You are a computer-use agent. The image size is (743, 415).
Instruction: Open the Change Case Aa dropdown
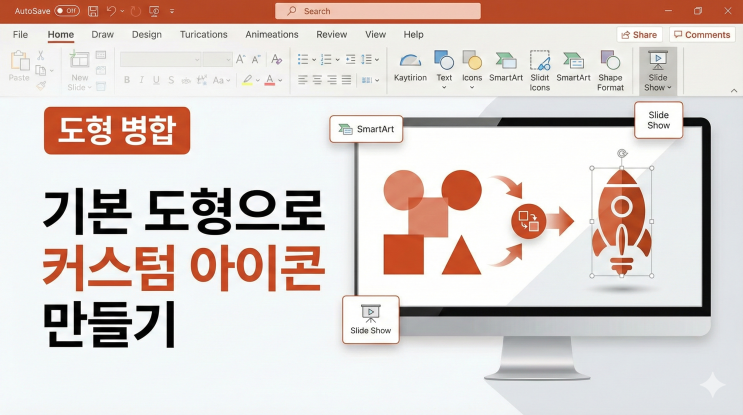coord(221,80)
